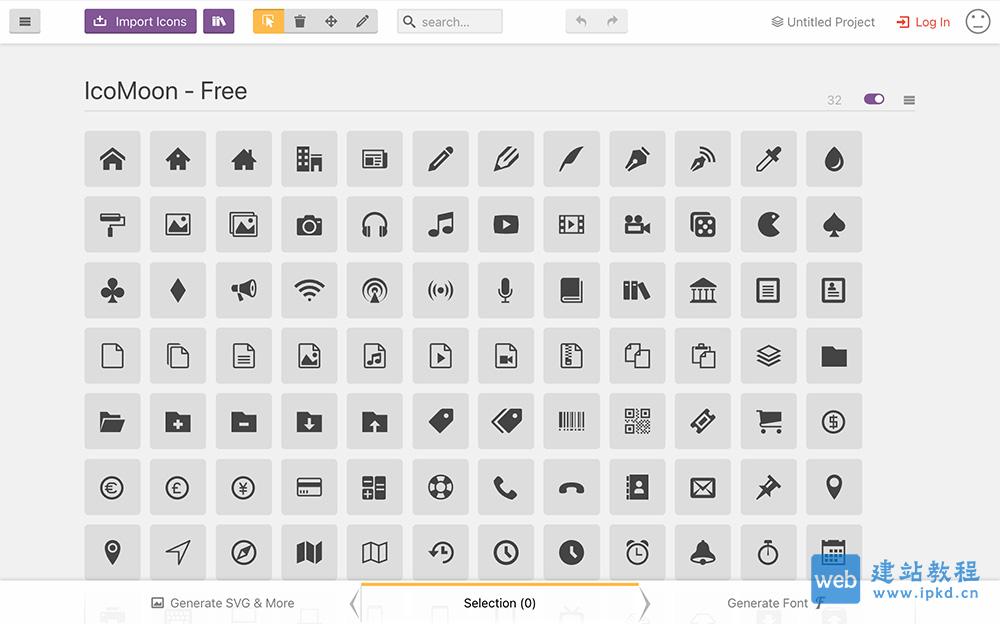
Task: Open the icon library manager
Action: click(x=218, y=21)
